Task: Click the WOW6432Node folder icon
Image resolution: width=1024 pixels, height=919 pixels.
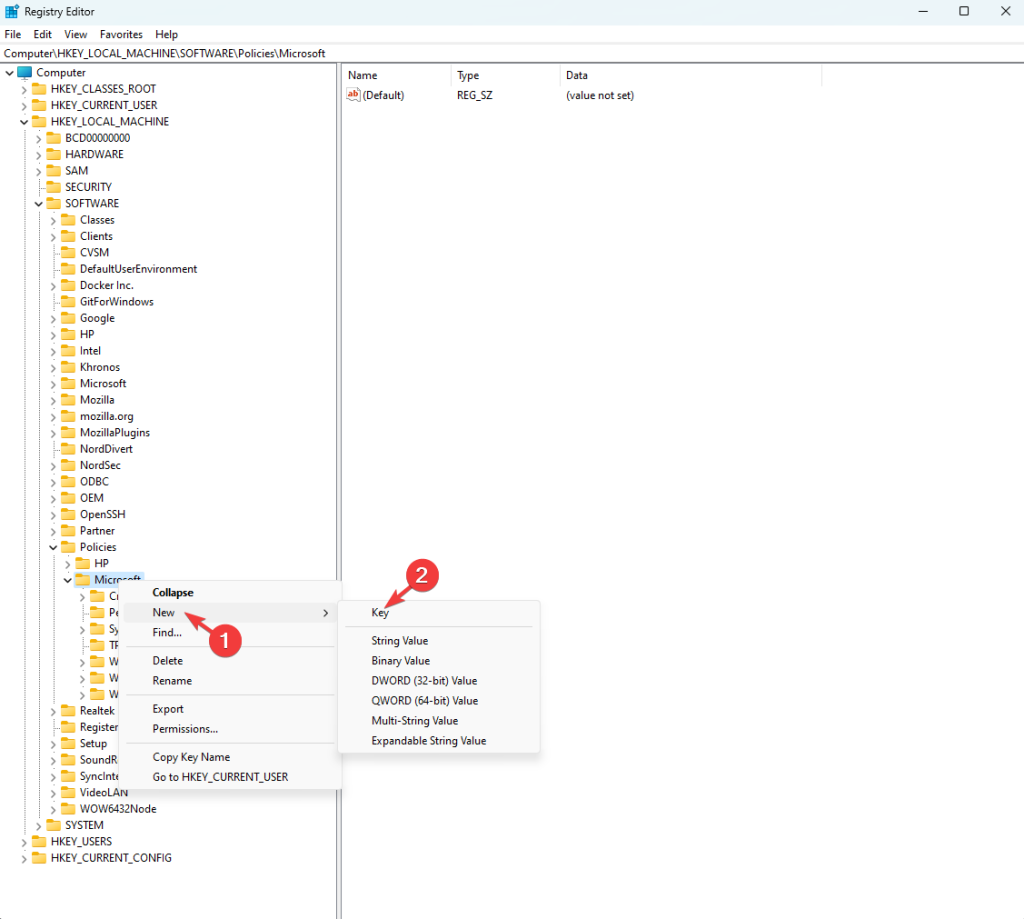Action: pyautogui.click(x=68, y=809)
